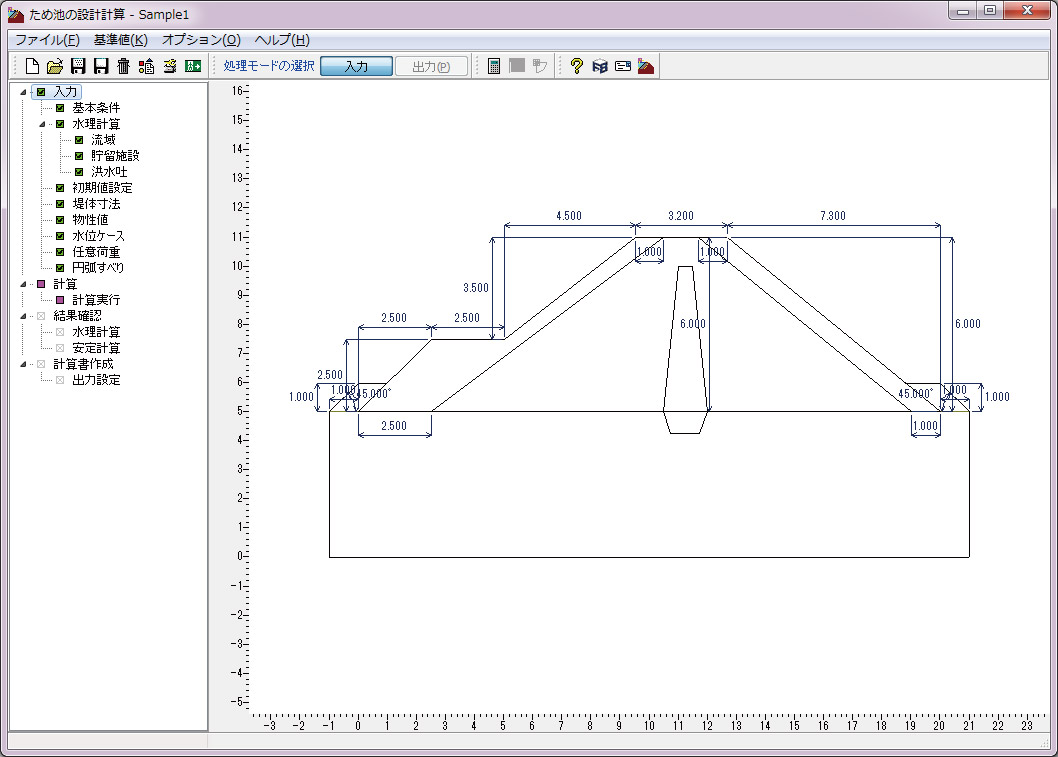Click the 3.500 height dimension label
The image size is (1058, 757).
(x=476, y=288)
